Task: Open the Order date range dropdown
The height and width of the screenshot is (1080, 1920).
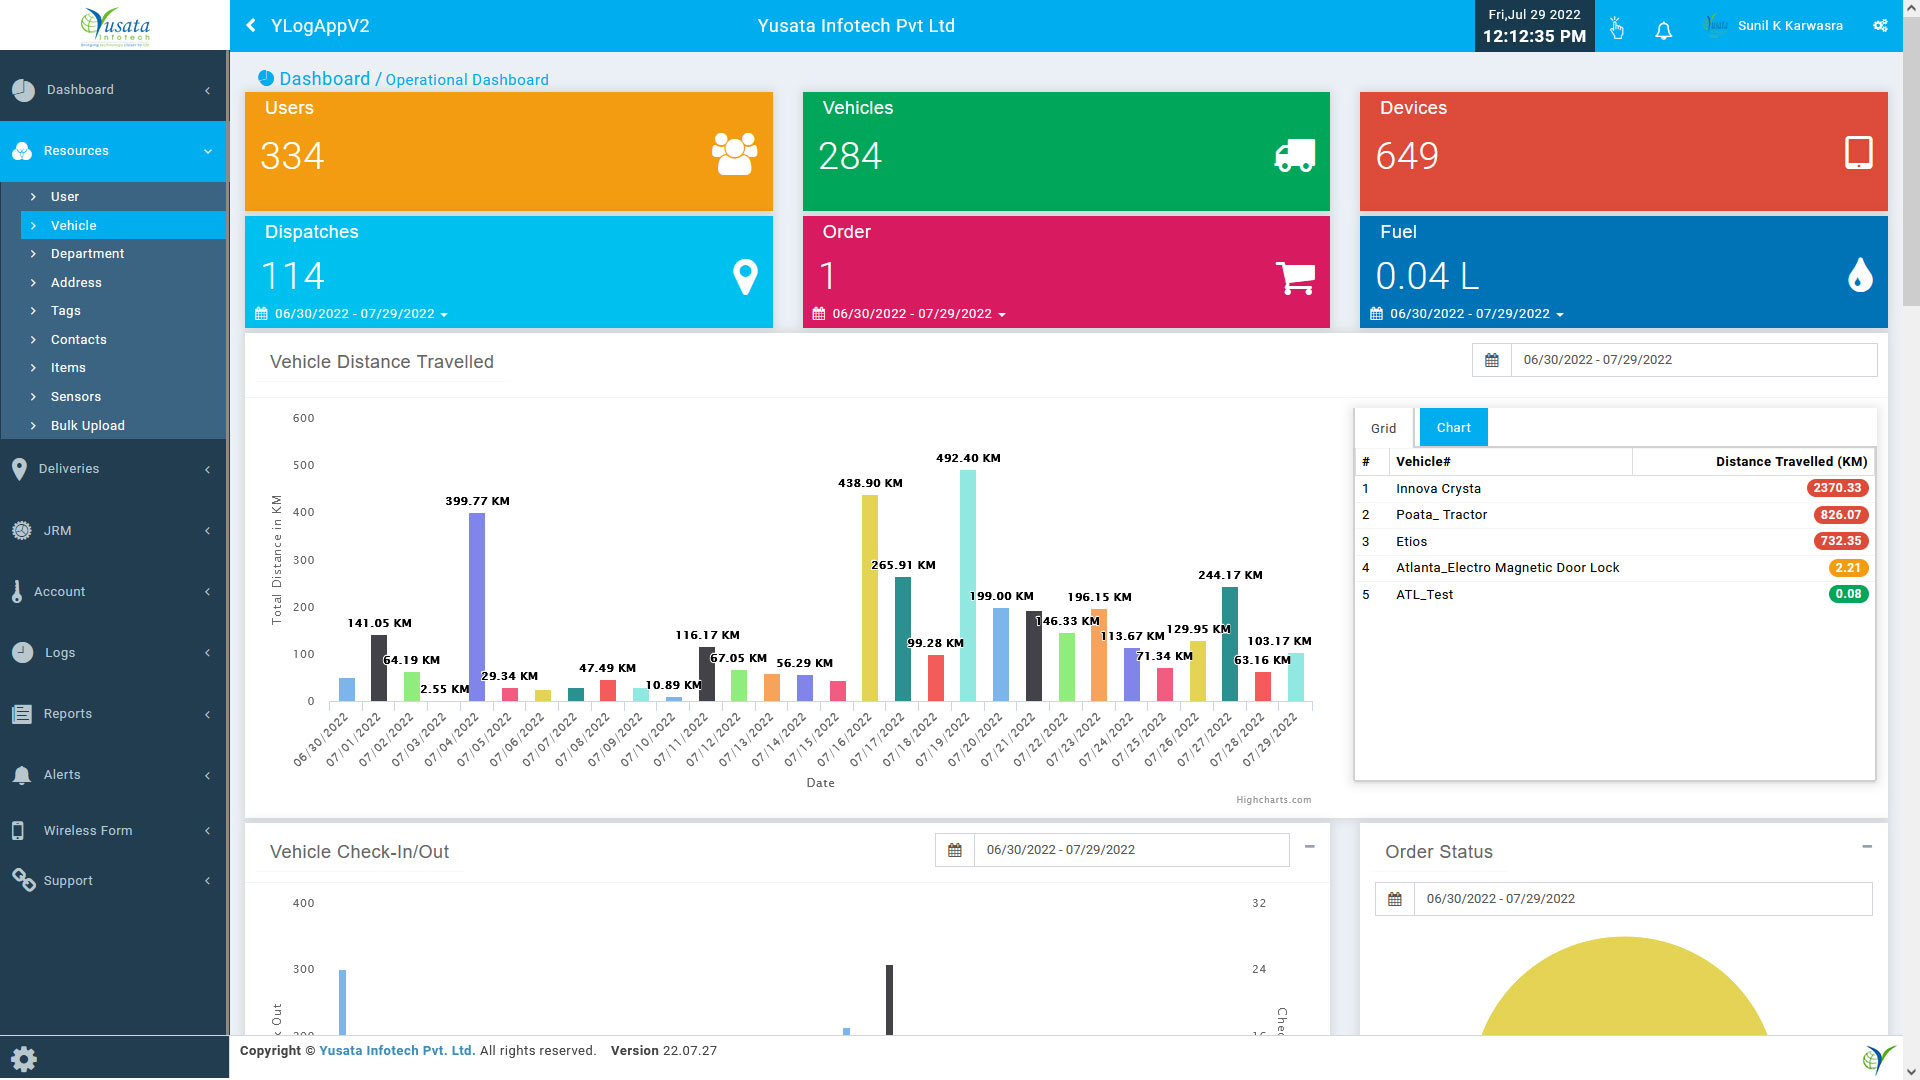Action: [x=910, y=314]
